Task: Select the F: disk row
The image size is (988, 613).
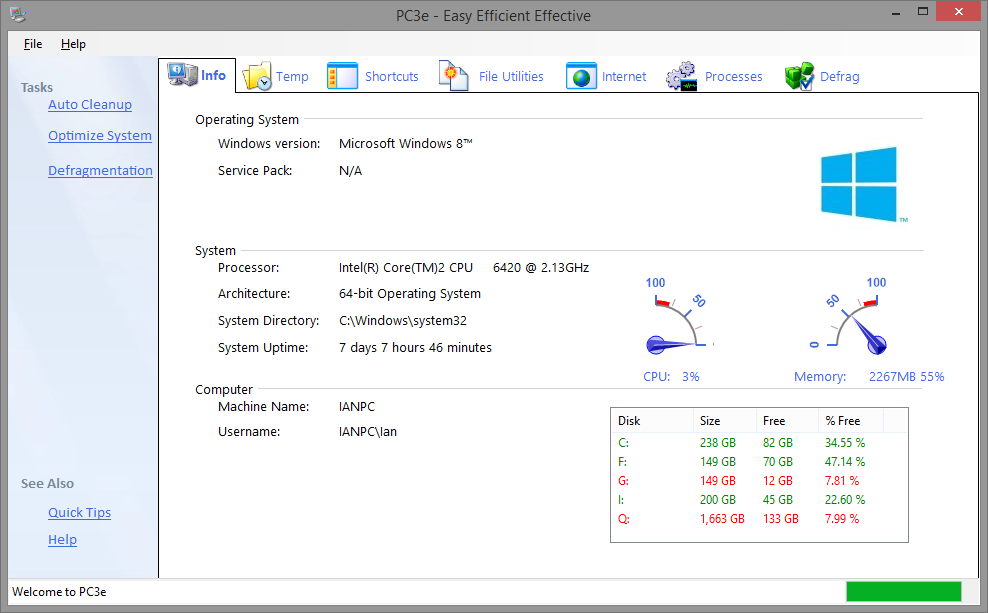Action: (759, 462)
